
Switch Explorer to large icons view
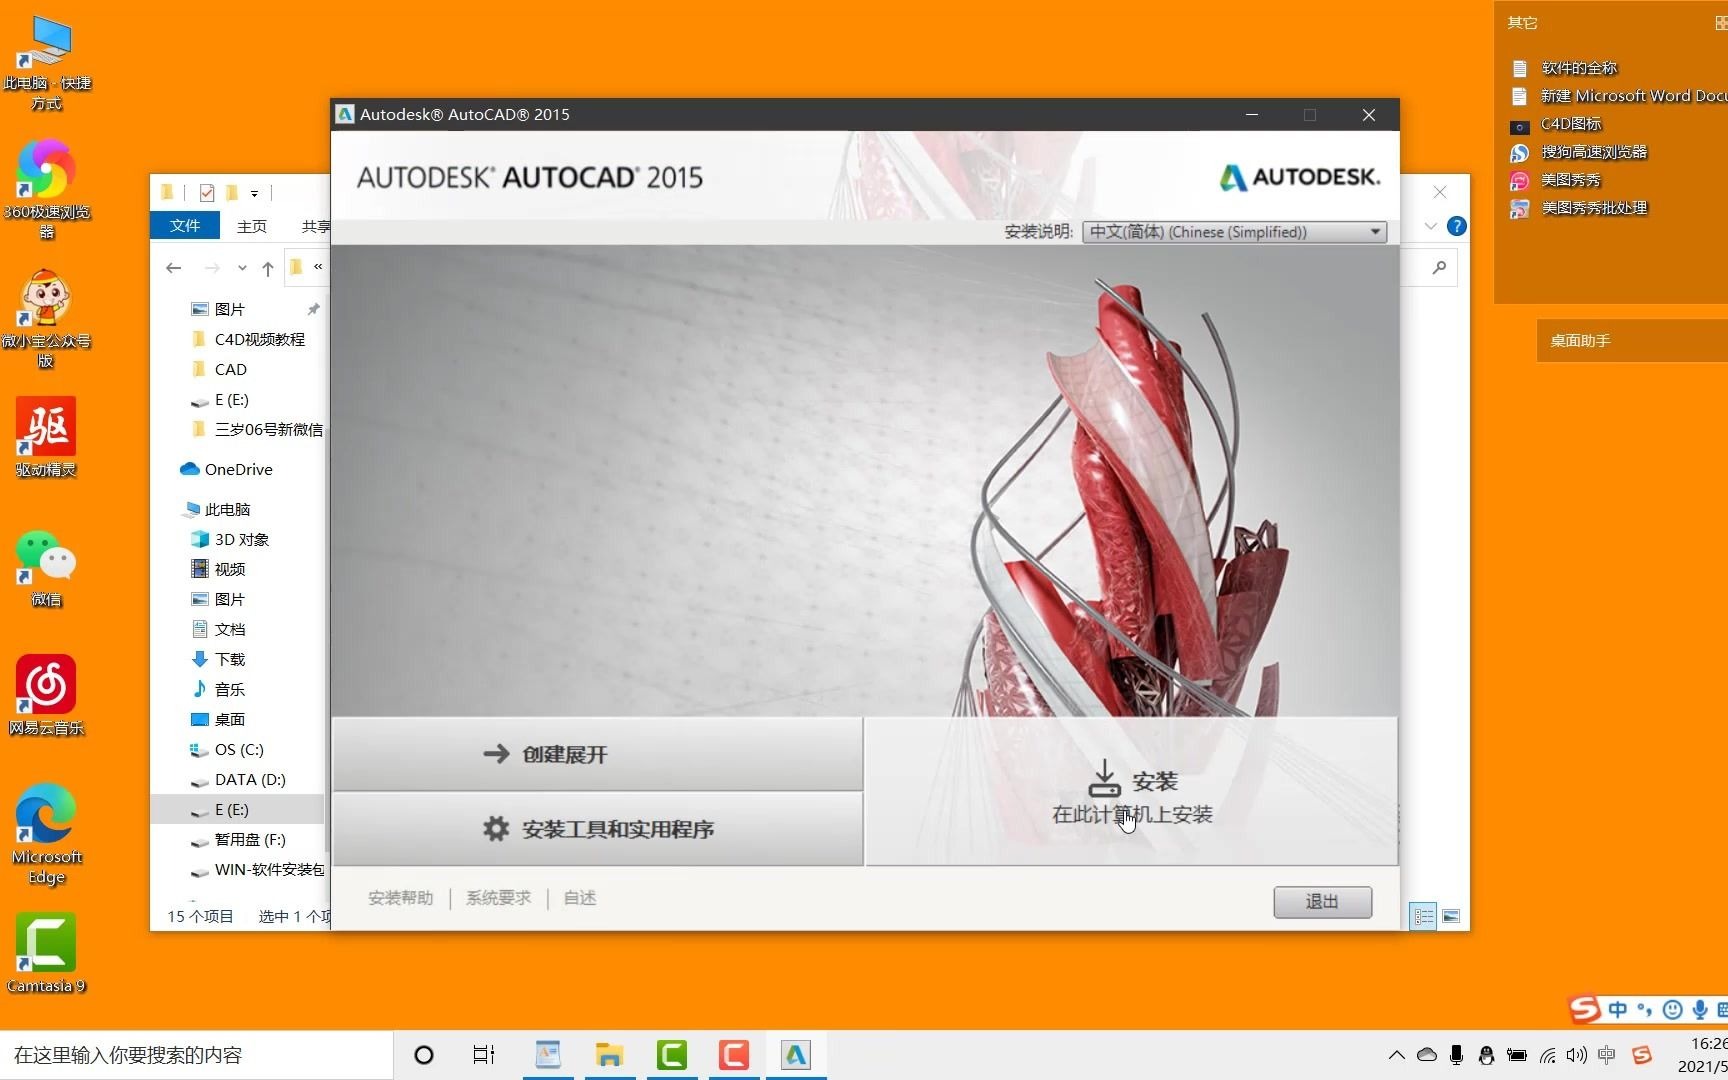1451,916
